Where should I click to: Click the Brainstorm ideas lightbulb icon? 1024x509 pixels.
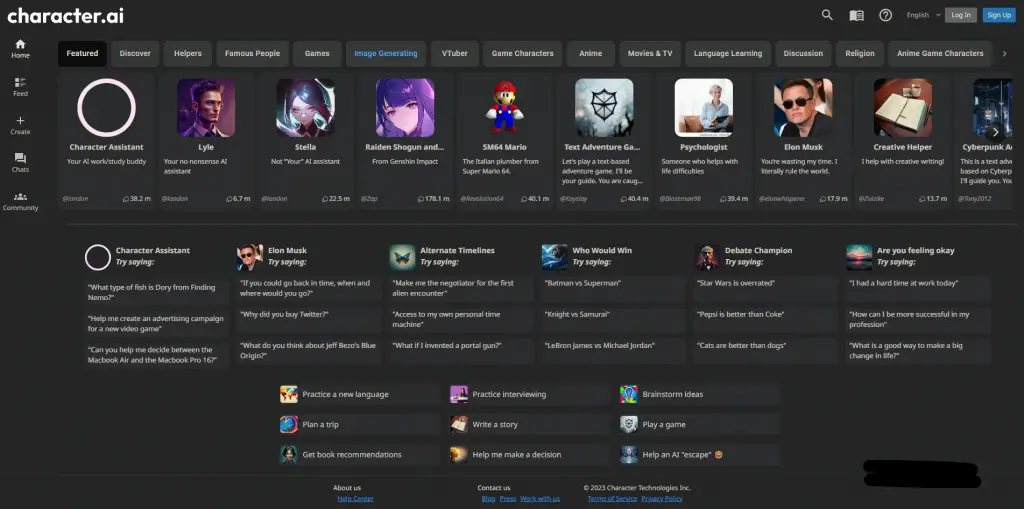(628, 394)
